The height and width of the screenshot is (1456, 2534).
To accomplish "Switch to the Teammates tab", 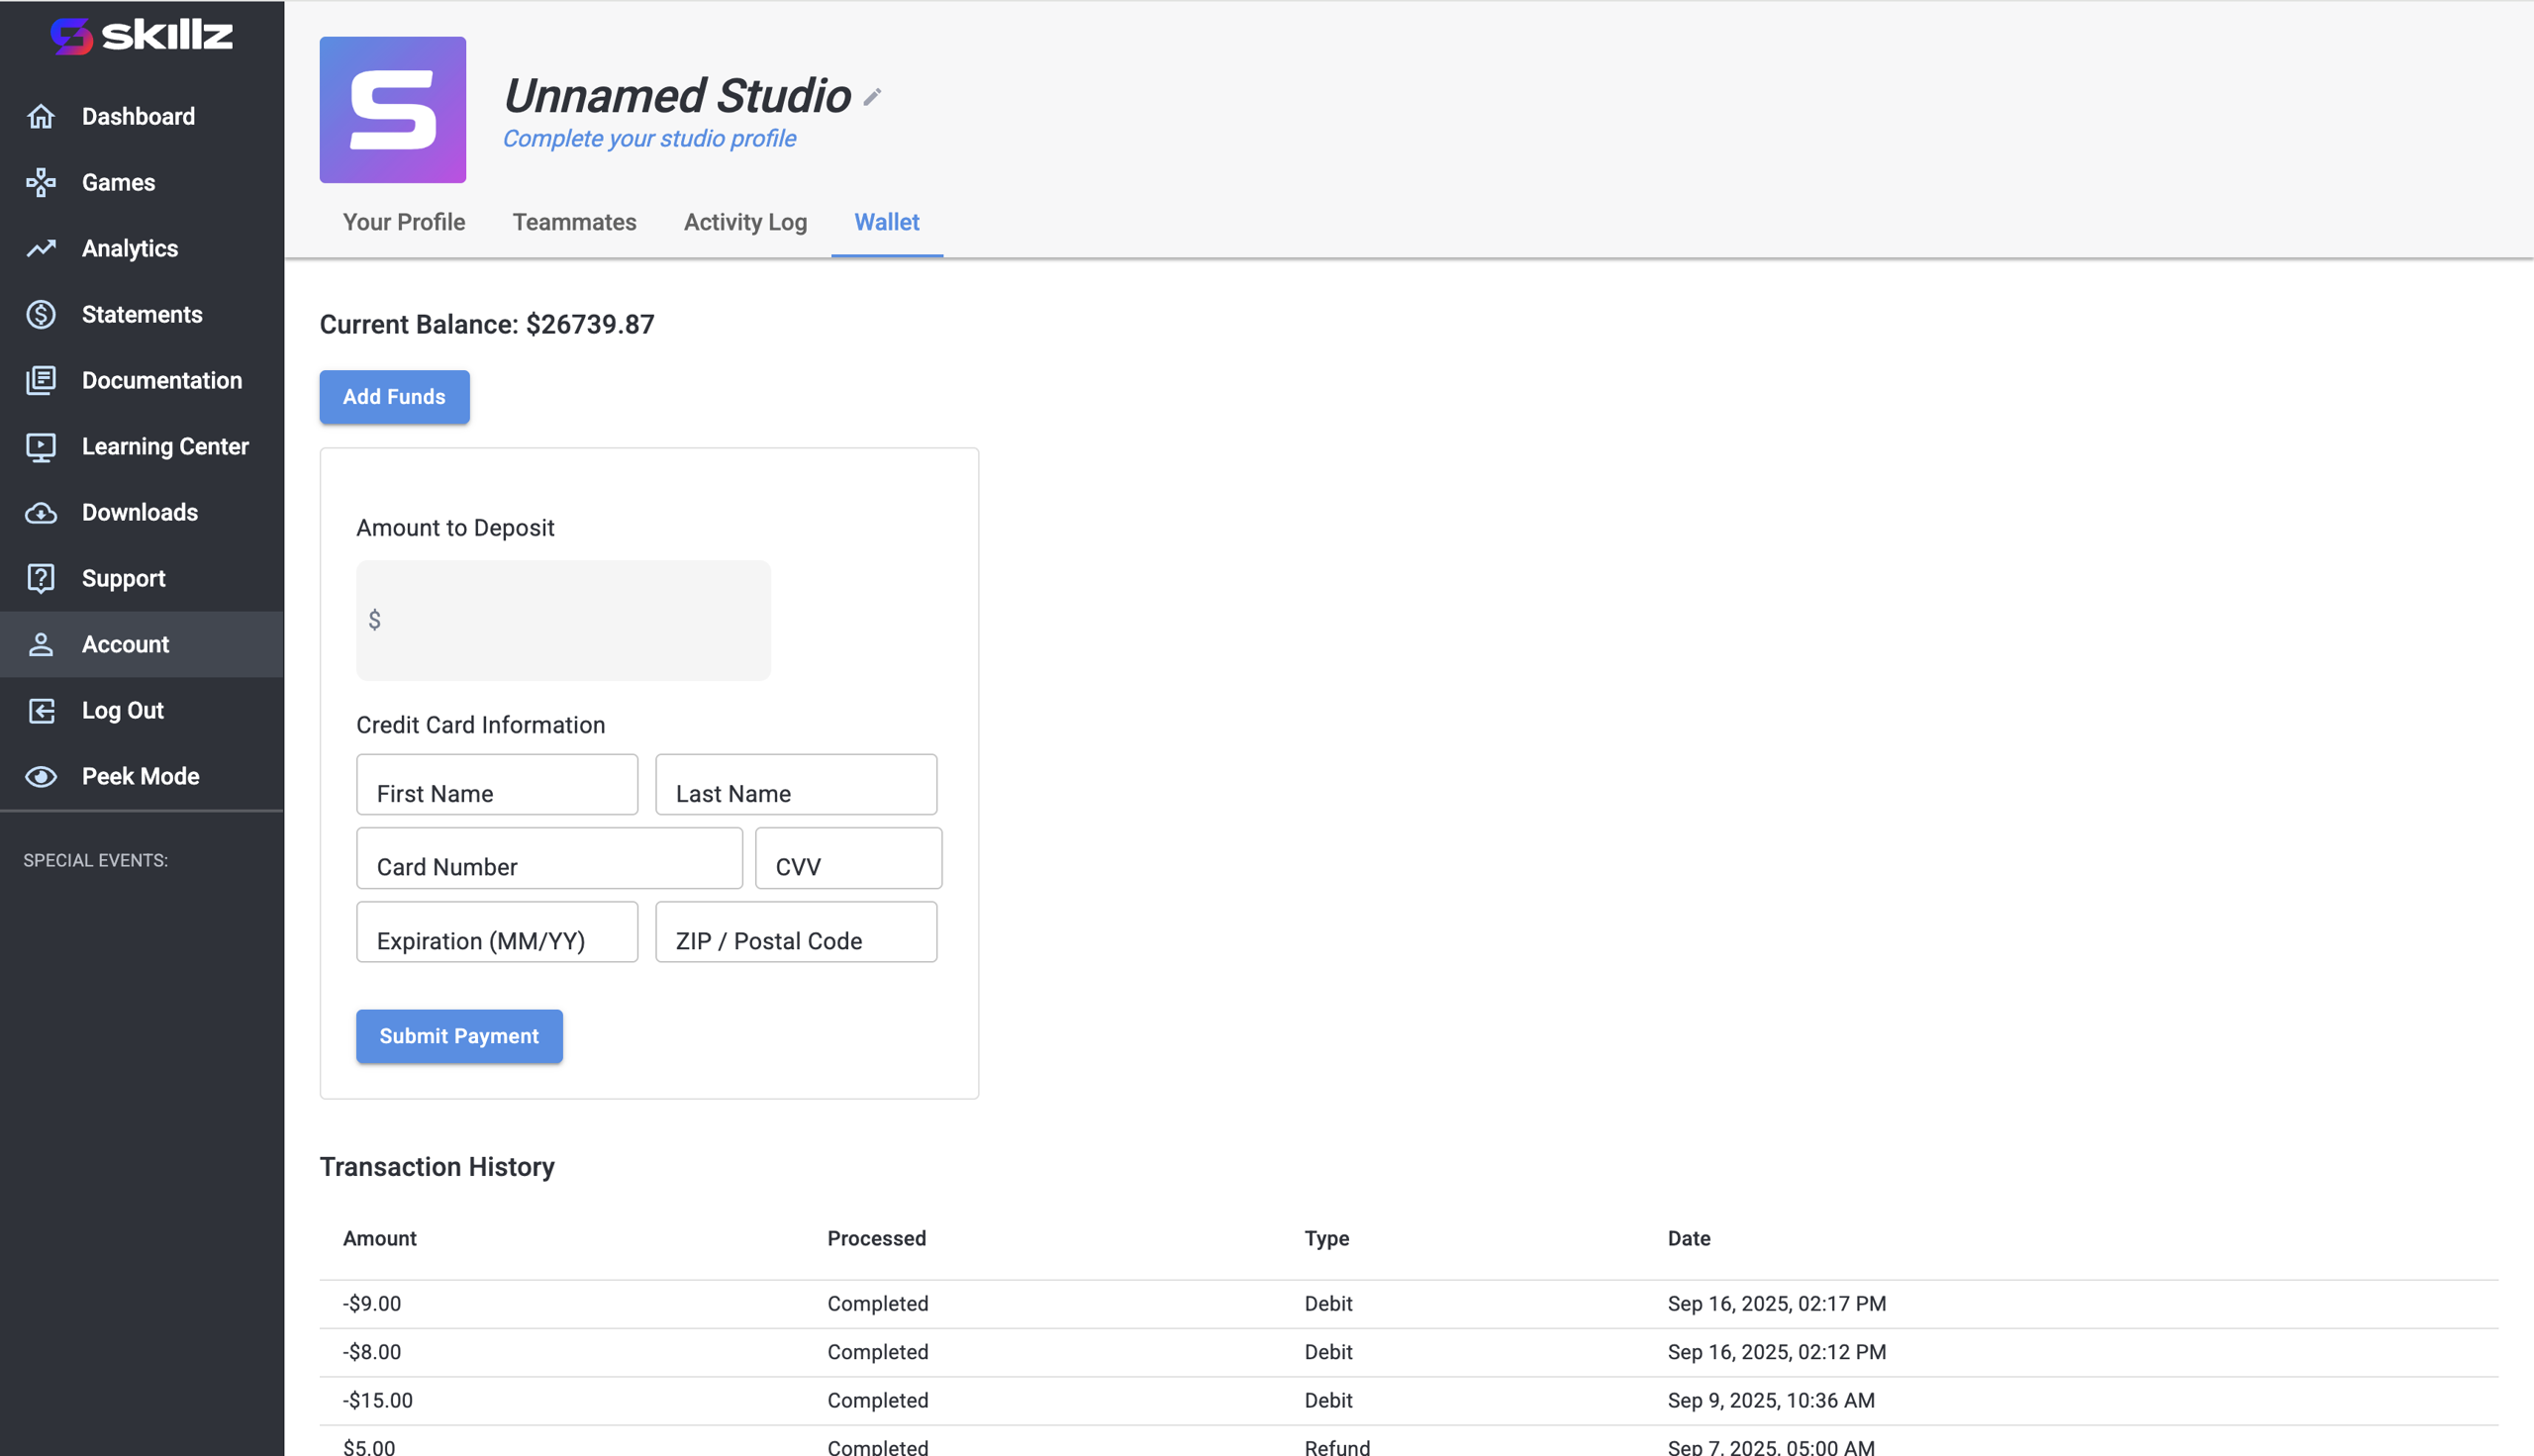I will pos(574,222).
